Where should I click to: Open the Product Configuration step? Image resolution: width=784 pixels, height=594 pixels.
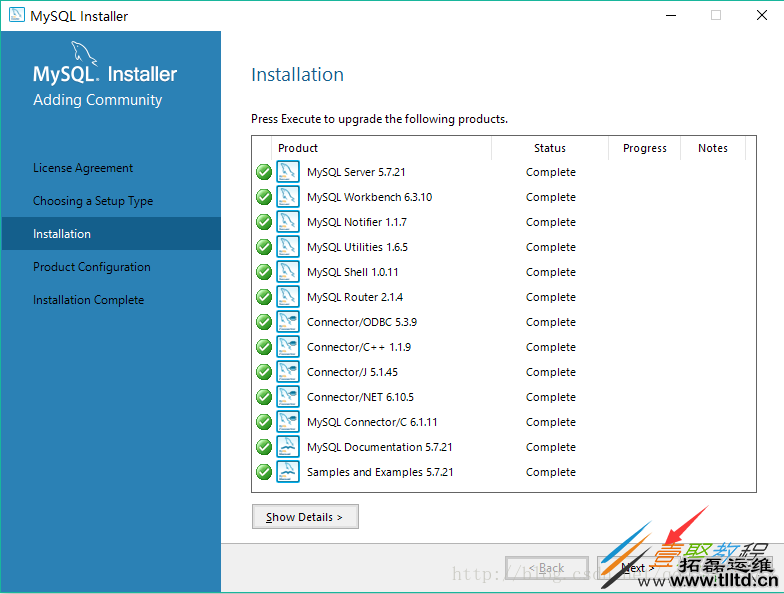pos(92,267)
